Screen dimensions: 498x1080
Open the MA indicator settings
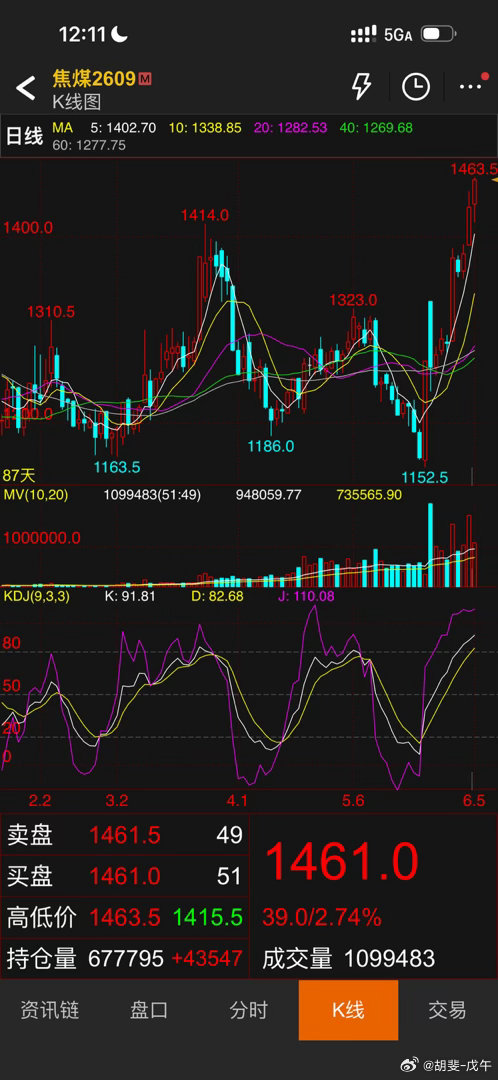[63, 127]
